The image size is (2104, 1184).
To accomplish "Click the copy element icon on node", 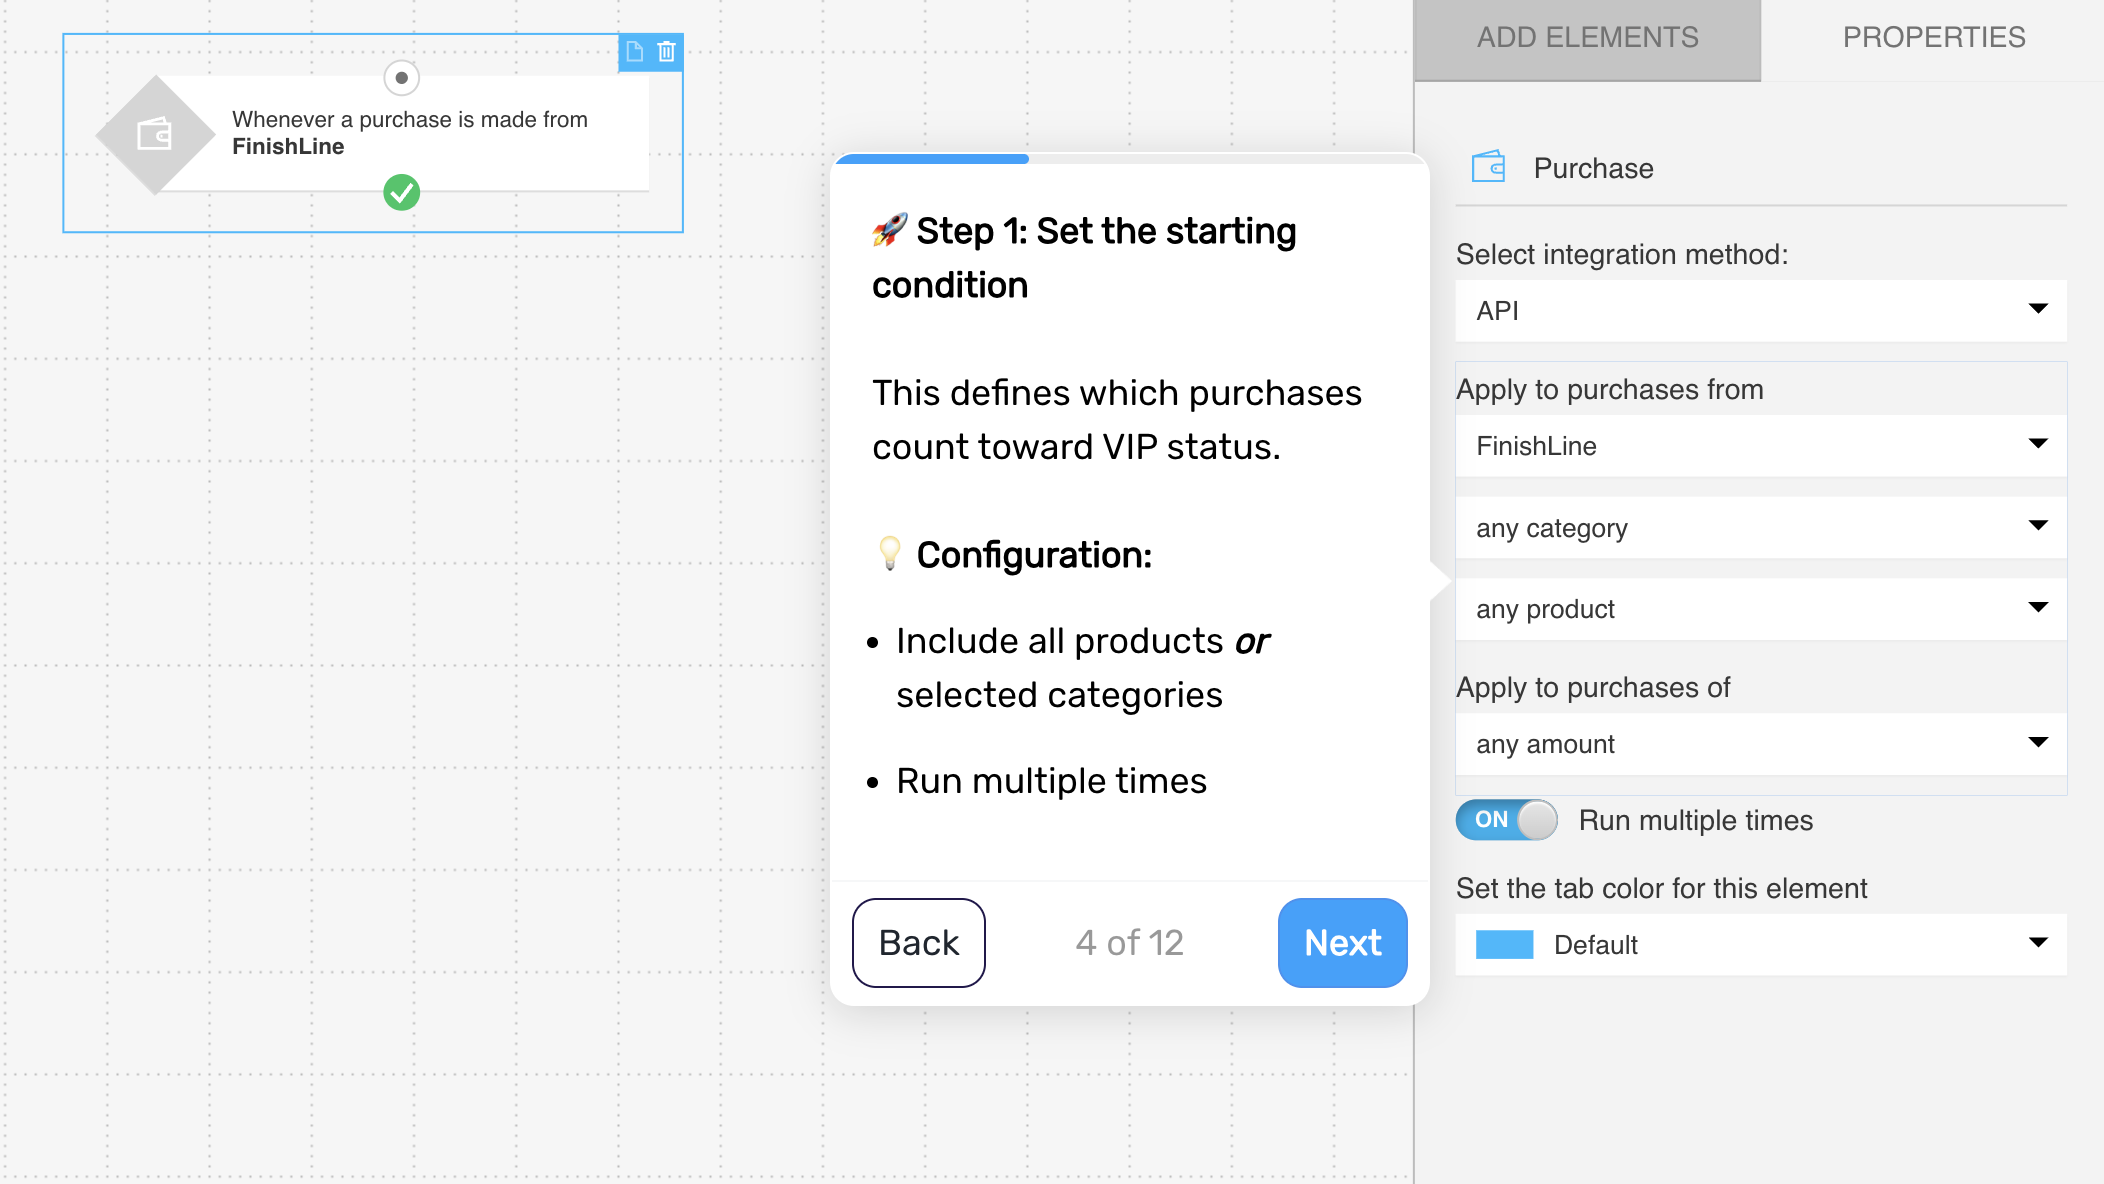I will pos(634,51).
